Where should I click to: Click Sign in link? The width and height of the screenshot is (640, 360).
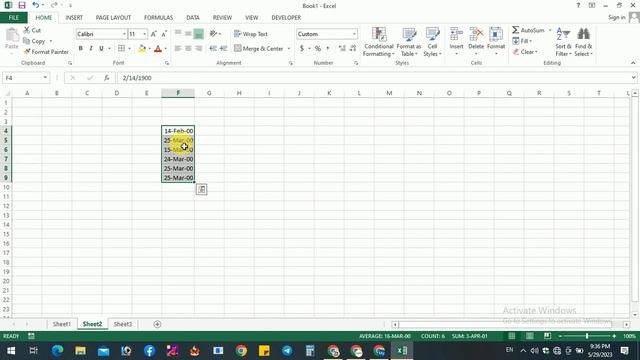coord(616,18)
